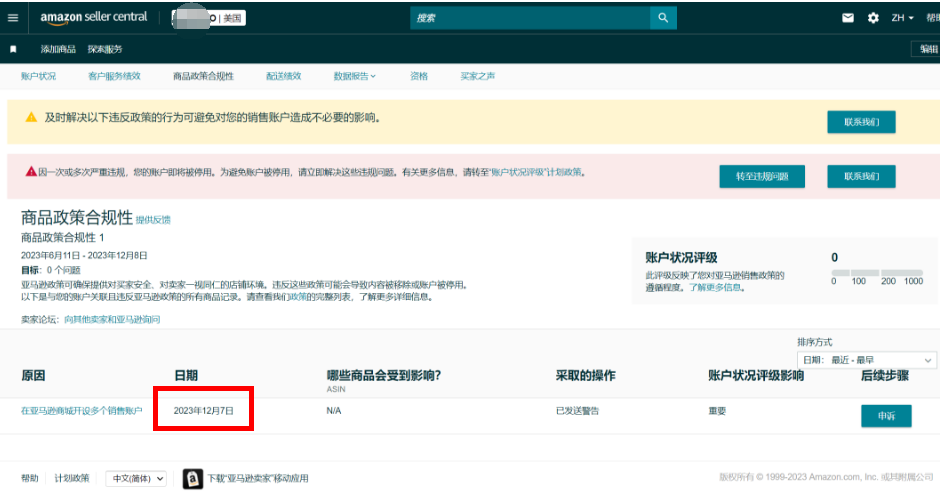Click the red alert triangle icon
The height and width of the screenshot is (491, 940).
[x=31, y=171]
